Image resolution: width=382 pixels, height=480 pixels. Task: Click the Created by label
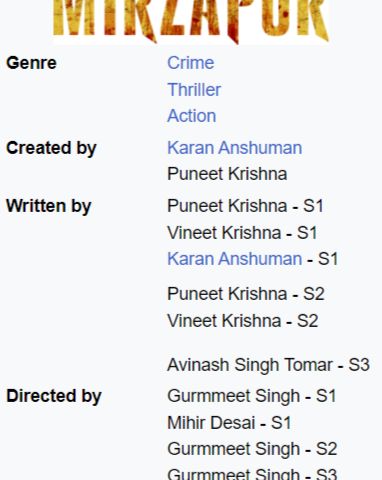click(51, 148)
